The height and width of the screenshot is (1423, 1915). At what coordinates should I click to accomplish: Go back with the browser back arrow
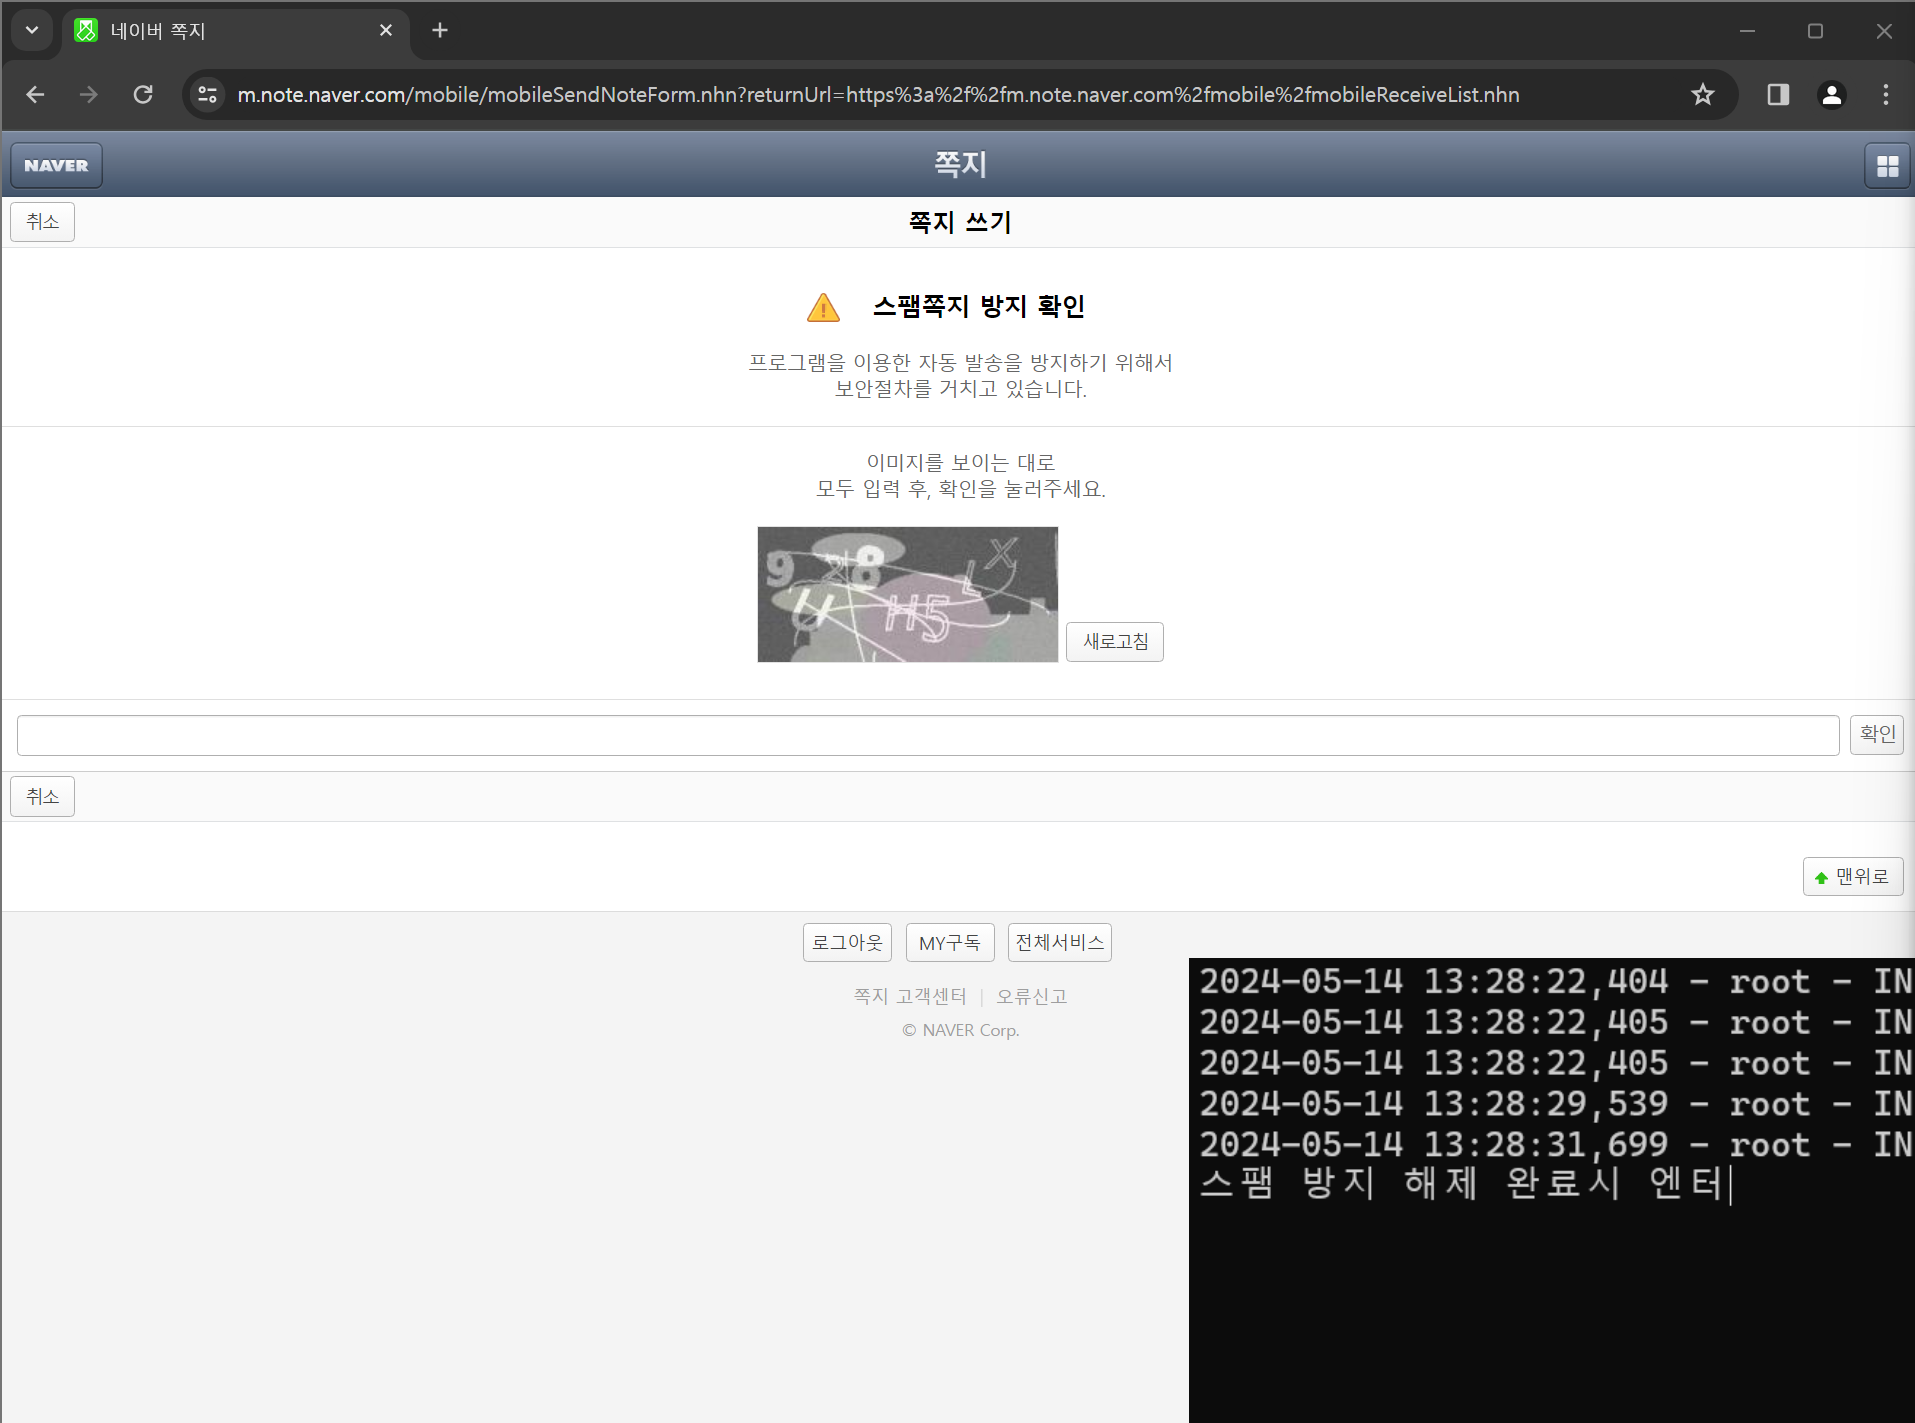(35, 94)
